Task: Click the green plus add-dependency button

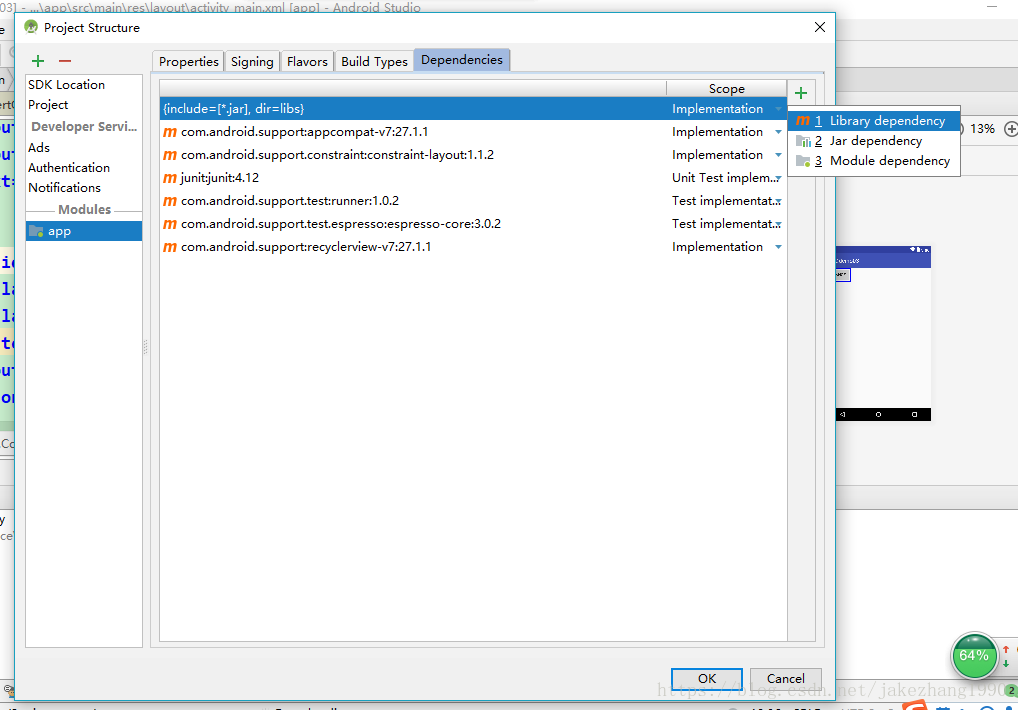Action: 801,93
